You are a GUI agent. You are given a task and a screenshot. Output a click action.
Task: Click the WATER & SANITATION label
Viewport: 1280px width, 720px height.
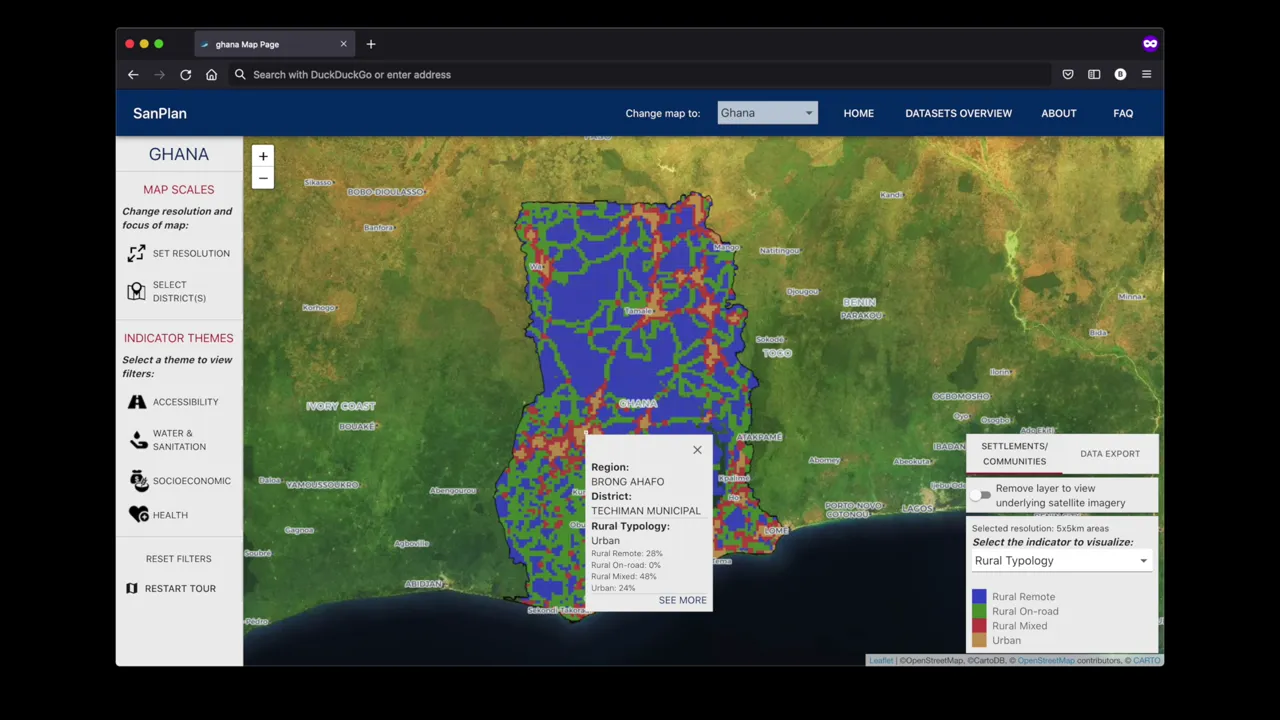pyautogui.click(x=179, y=440)
